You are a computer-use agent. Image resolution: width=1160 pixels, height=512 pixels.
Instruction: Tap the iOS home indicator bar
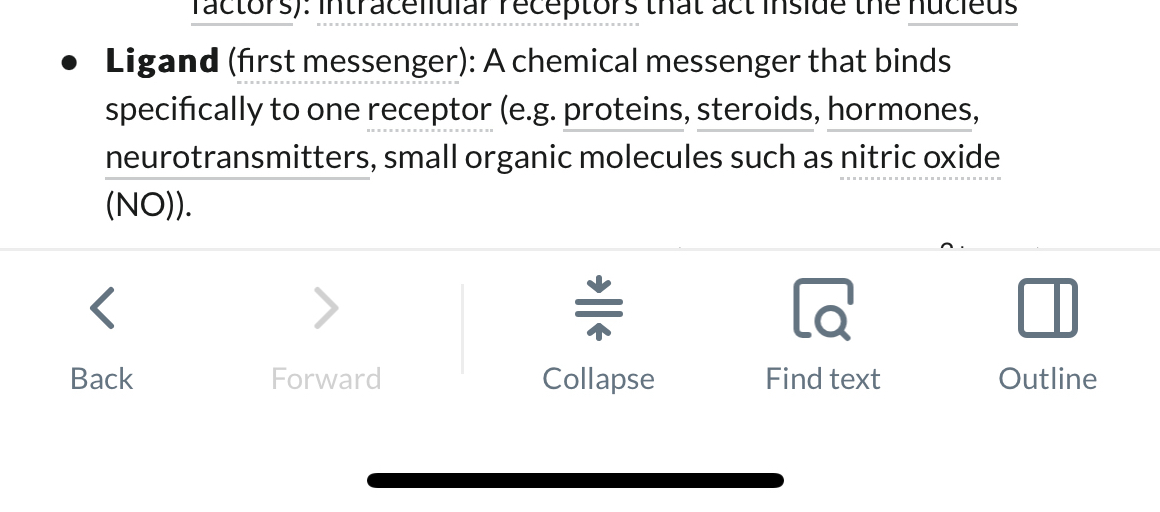[576, 481]
